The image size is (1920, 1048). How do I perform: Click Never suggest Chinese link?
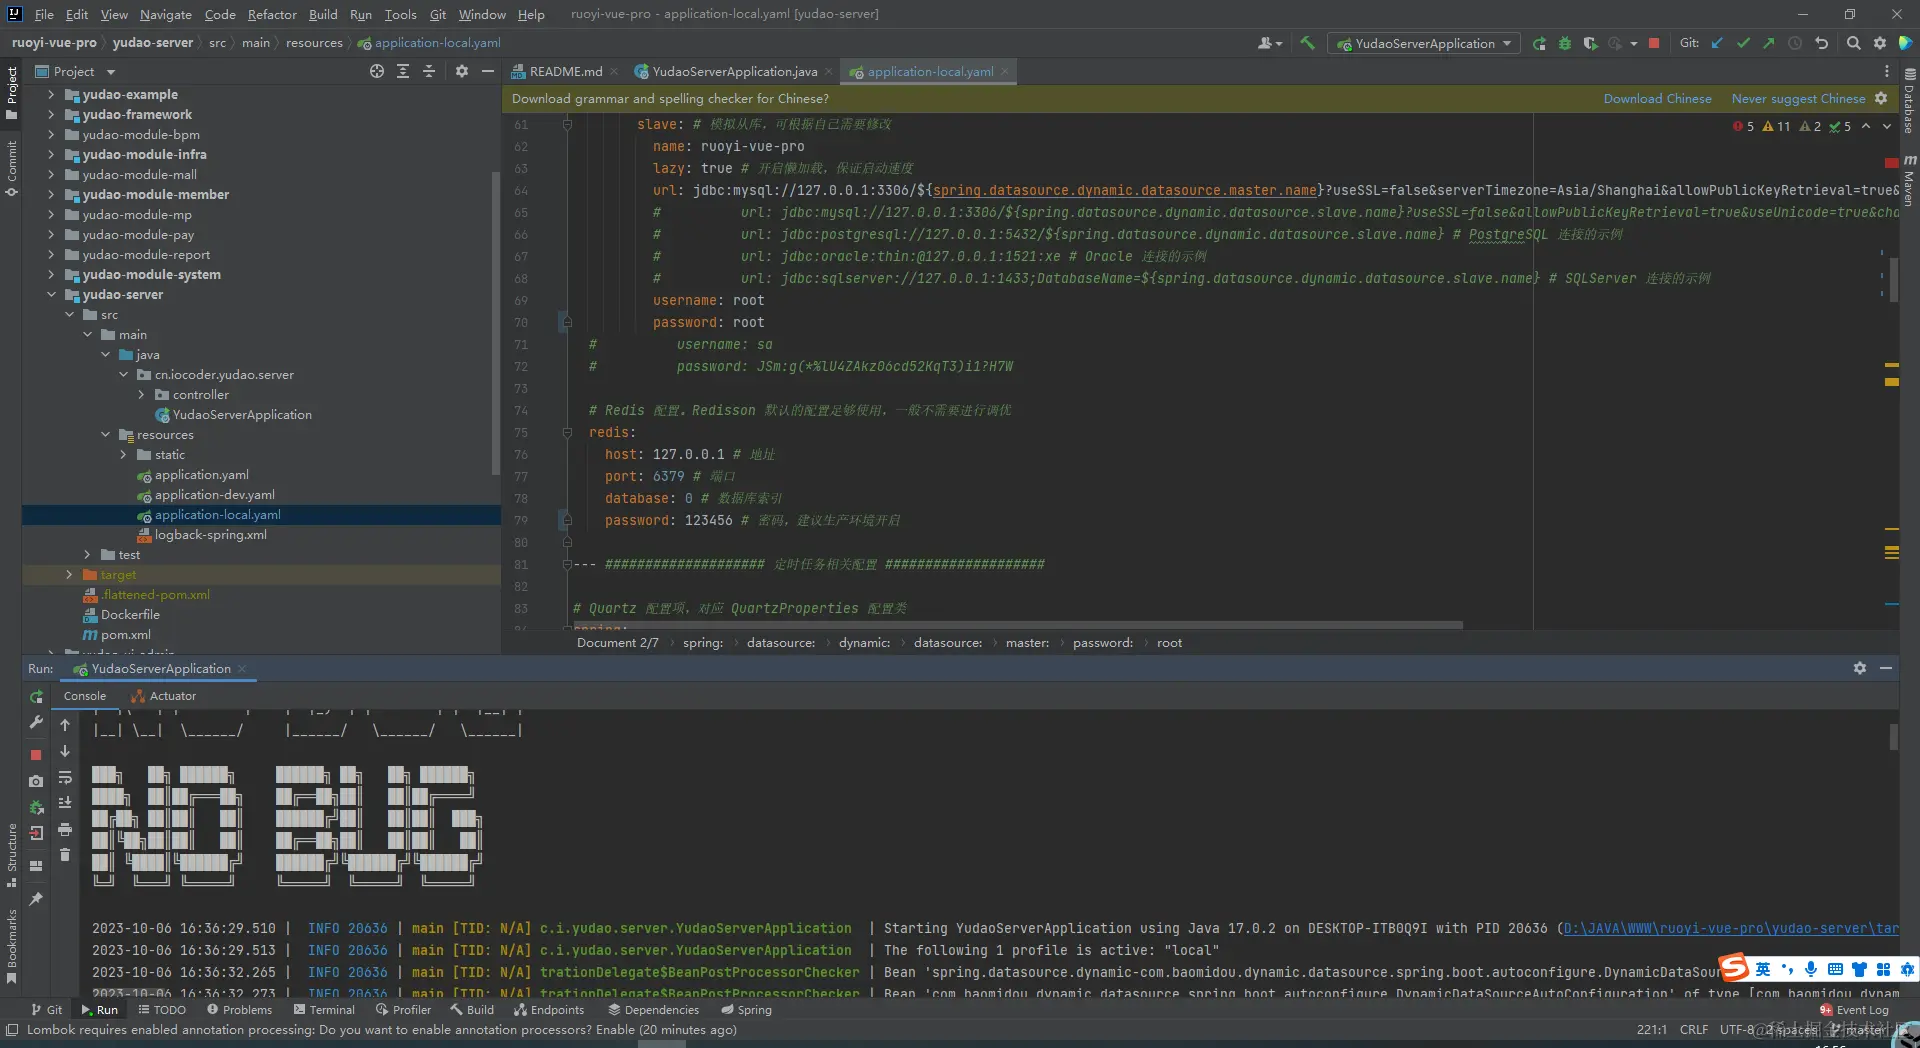click(x=1798, y=98)
